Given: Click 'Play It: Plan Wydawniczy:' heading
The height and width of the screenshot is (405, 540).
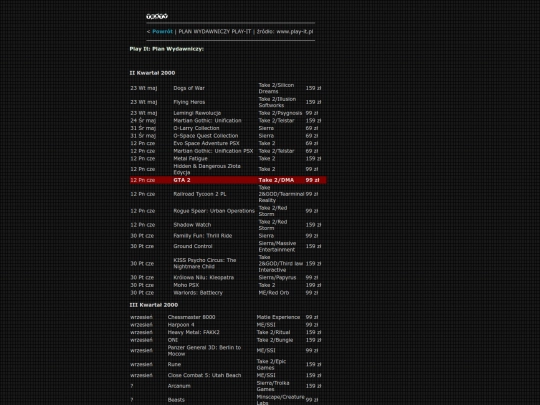Looking at the screenshot, I should click(x=167, y=49).
